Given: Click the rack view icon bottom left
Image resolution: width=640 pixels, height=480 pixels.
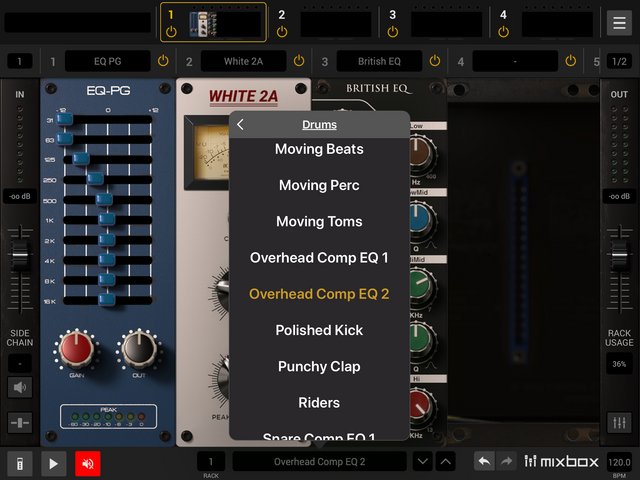Looking at the screenshot, I should coord(20,464).
